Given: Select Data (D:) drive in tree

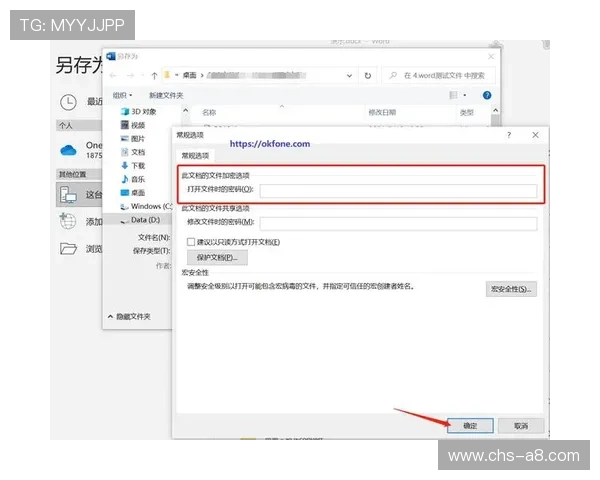Looking at the screenshot, I should click(x=140, y=220).
